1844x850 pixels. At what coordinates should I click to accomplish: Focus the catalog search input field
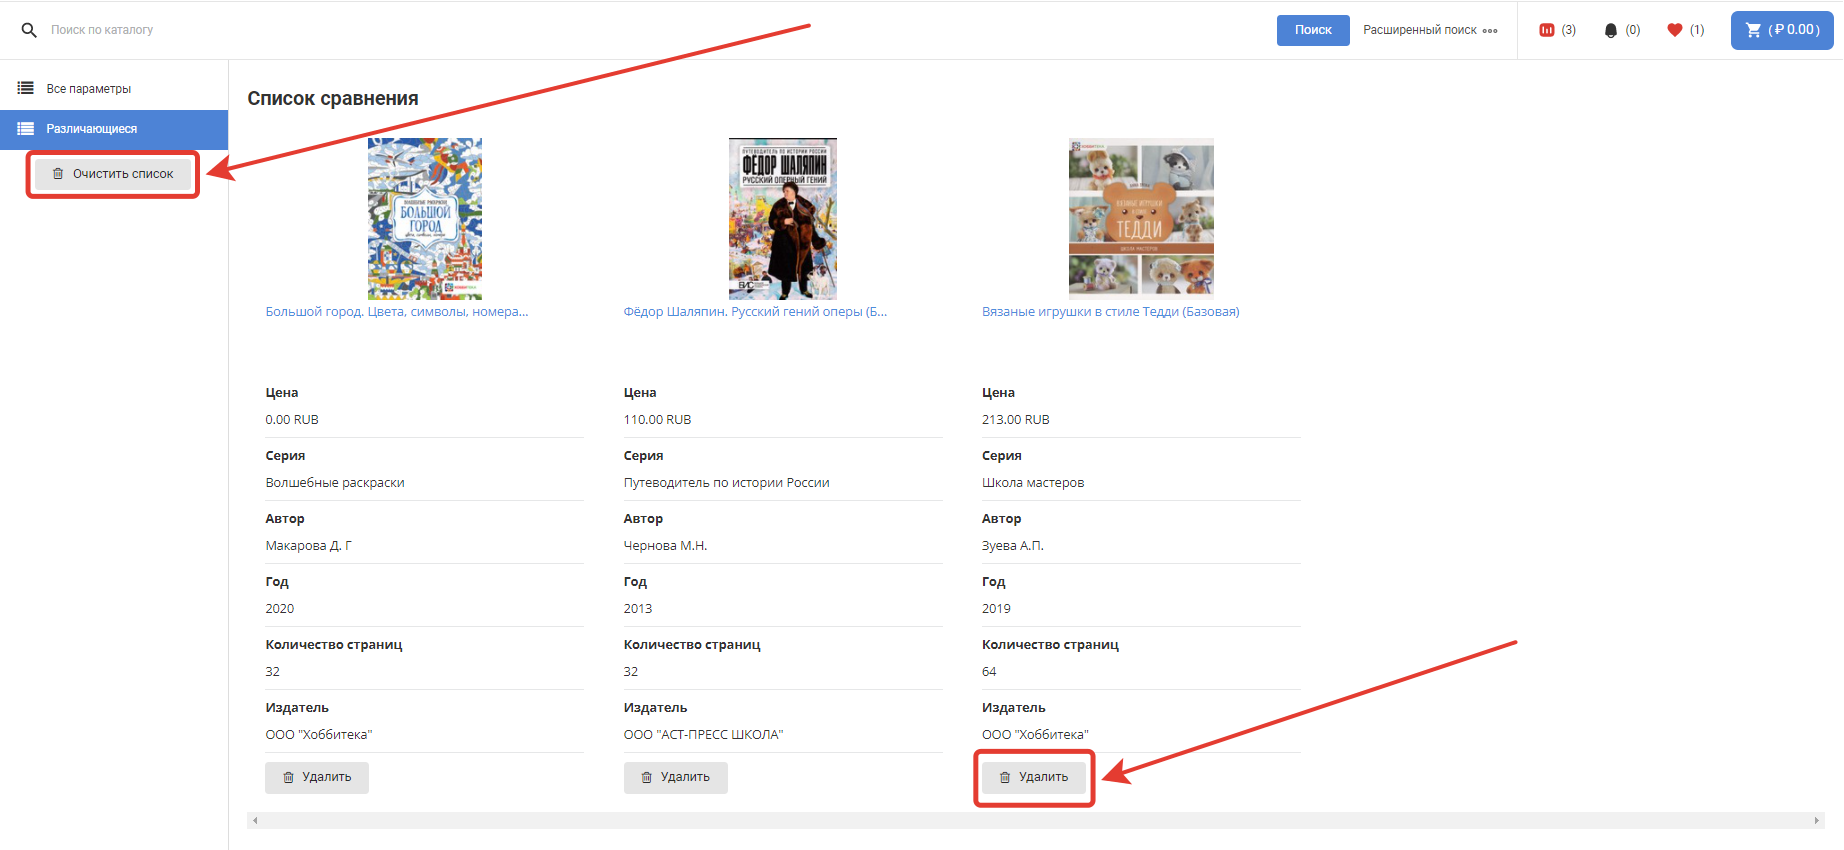tap(600, 30)
